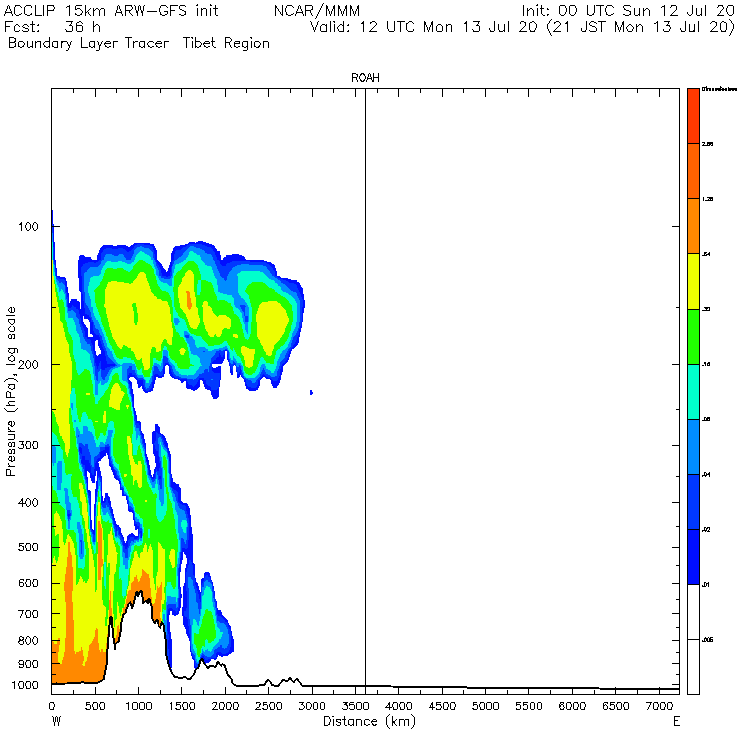Click the 900 hPa pressure tick label
This screenshot has width=740, height=740.
(x=28, y=664)
